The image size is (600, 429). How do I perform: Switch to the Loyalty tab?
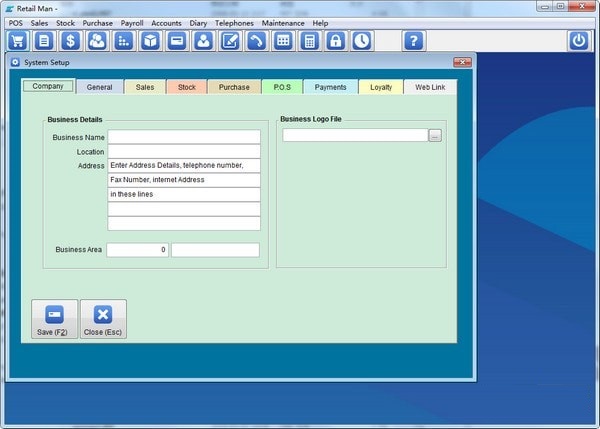point(381,87)
